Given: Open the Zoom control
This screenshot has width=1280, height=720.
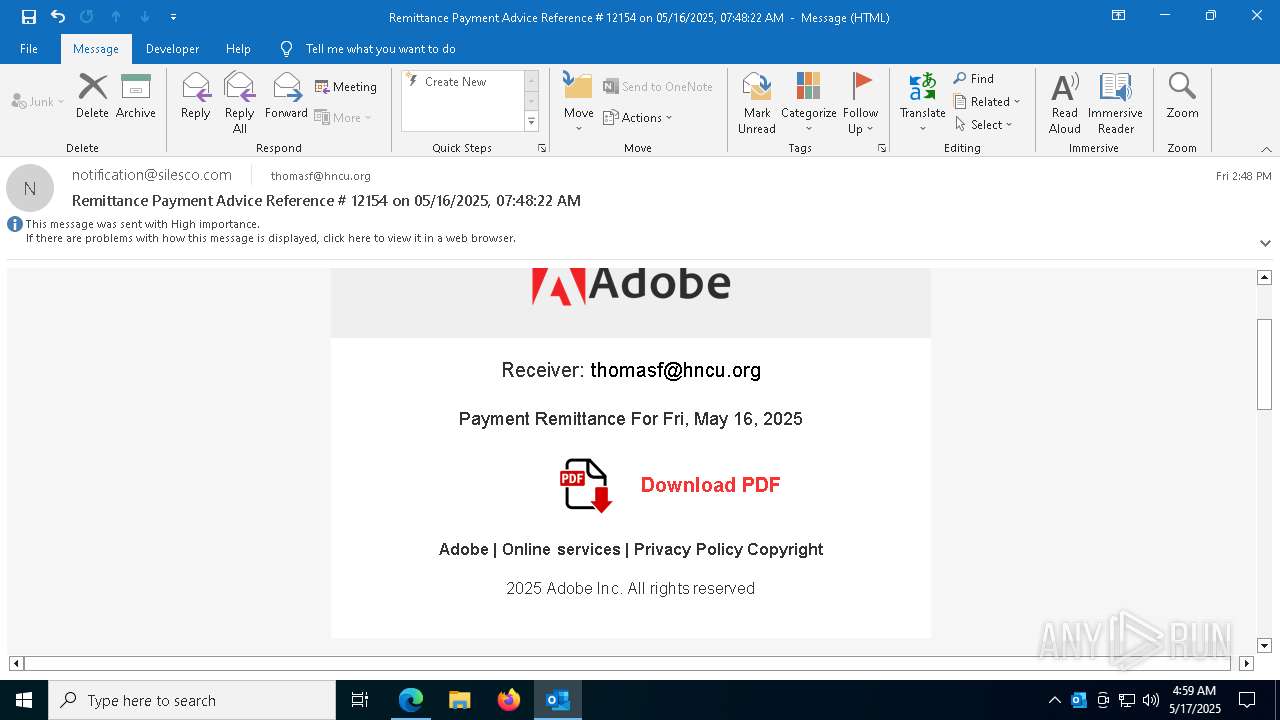Looking at the screenshot, I should coord(1182,96).
